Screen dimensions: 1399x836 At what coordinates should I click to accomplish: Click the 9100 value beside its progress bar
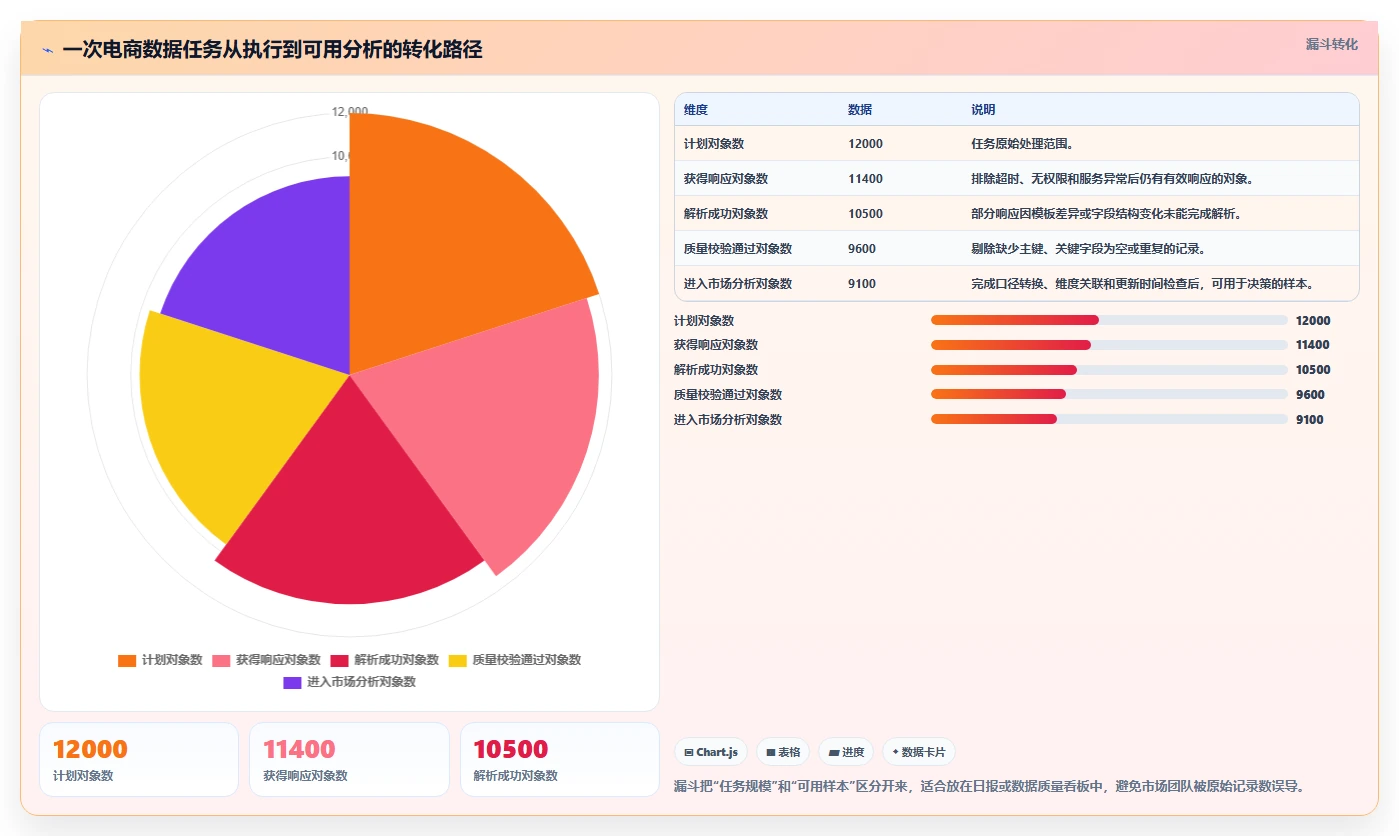tap(1310, 420)
